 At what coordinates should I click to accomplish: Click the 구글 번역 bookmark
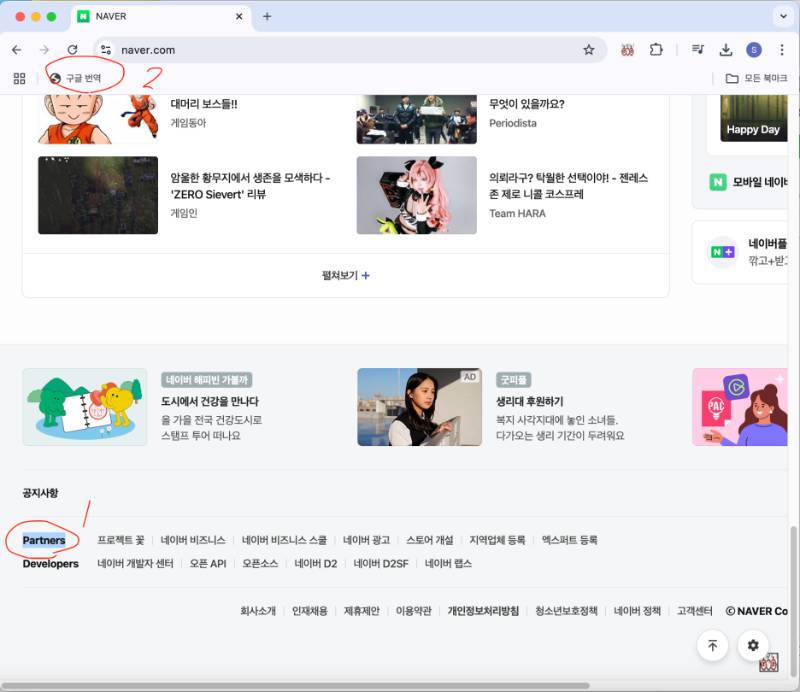coord(76,78)
